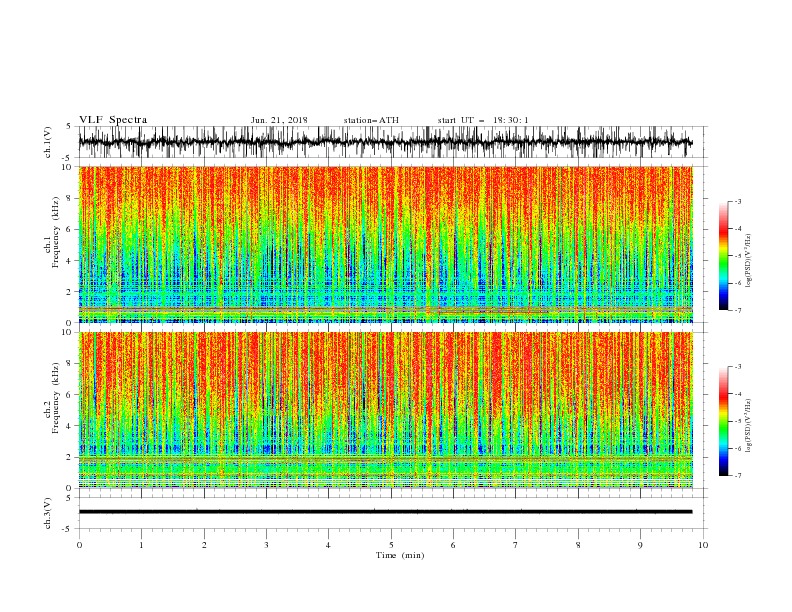792x612 pixels.
Task: Select the date text "Jun. 21, 2018"
Action: pos(279,120)
